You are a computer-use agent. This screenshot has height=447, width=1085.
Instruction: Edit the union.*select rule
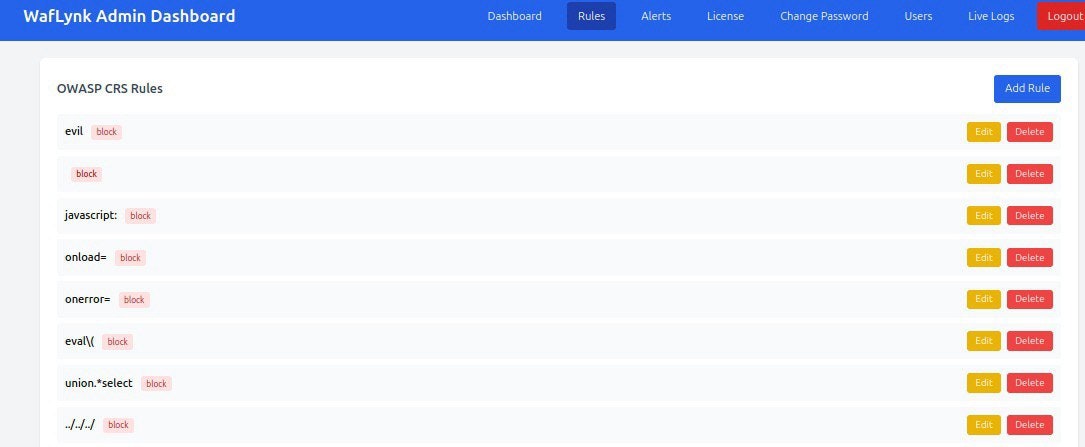tap(983, 383)
